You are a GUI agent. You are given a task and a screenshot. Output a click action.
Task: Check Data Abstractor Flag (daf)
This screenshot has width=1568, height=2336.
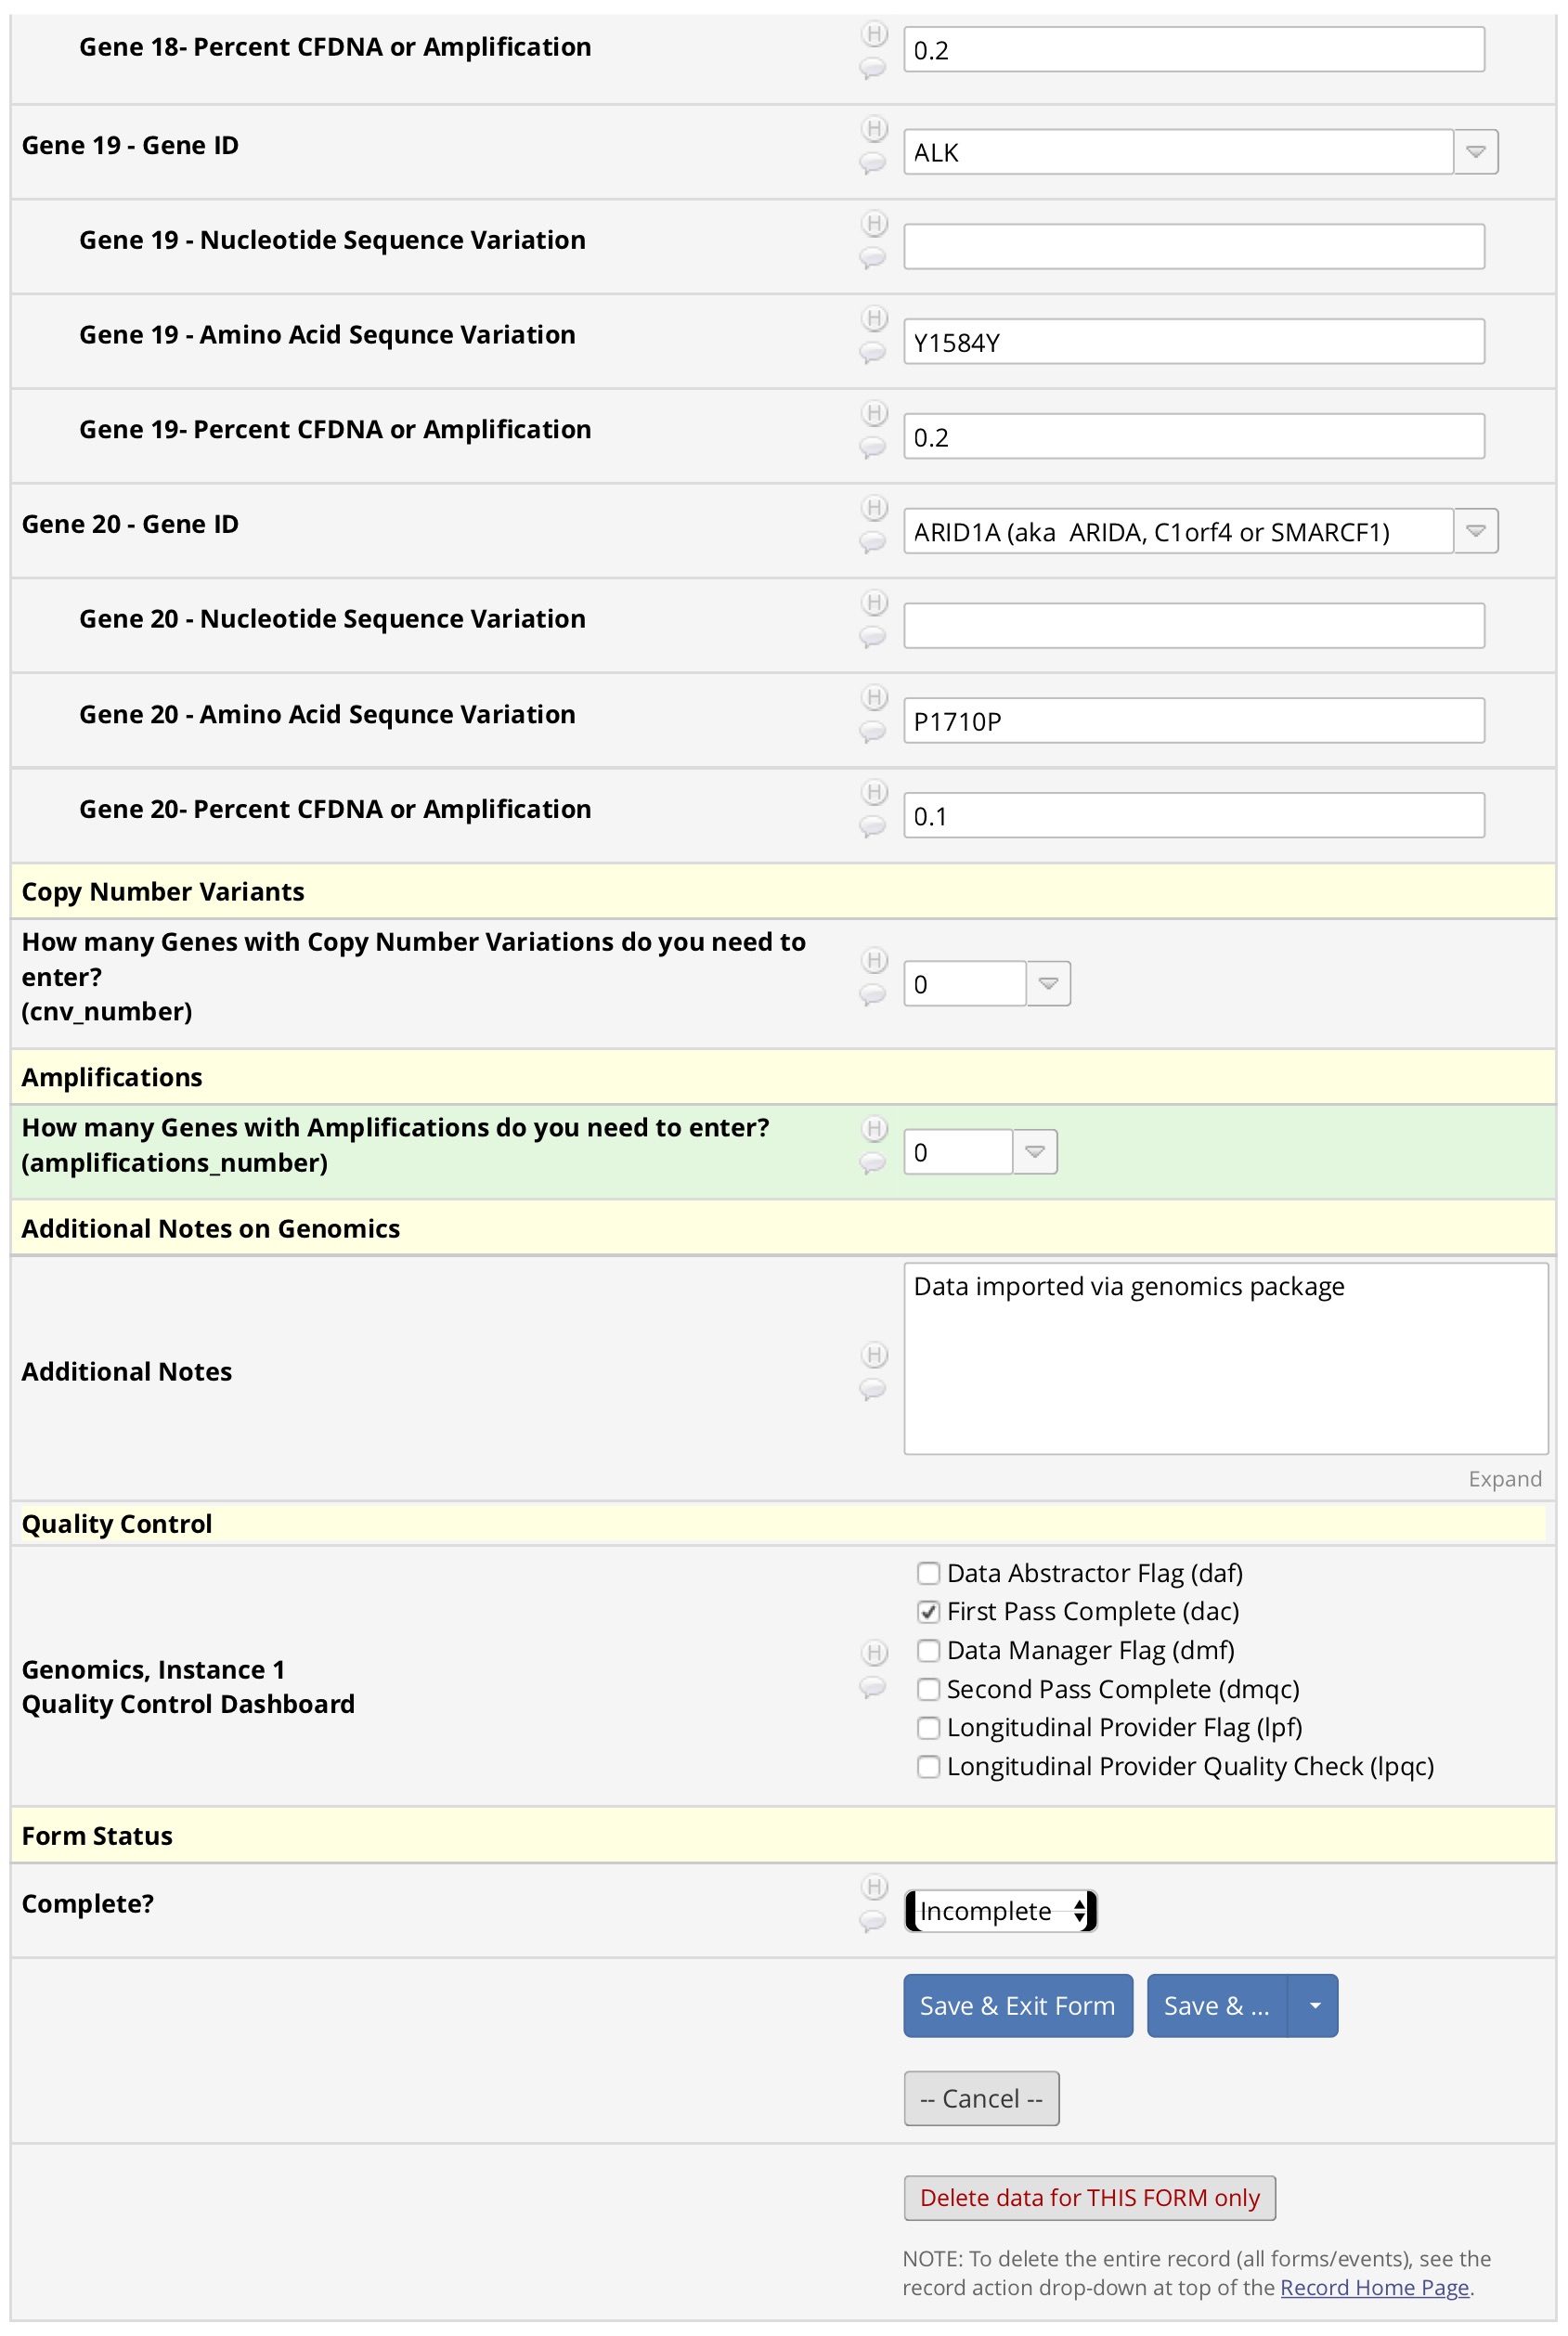coord(928,1573)
